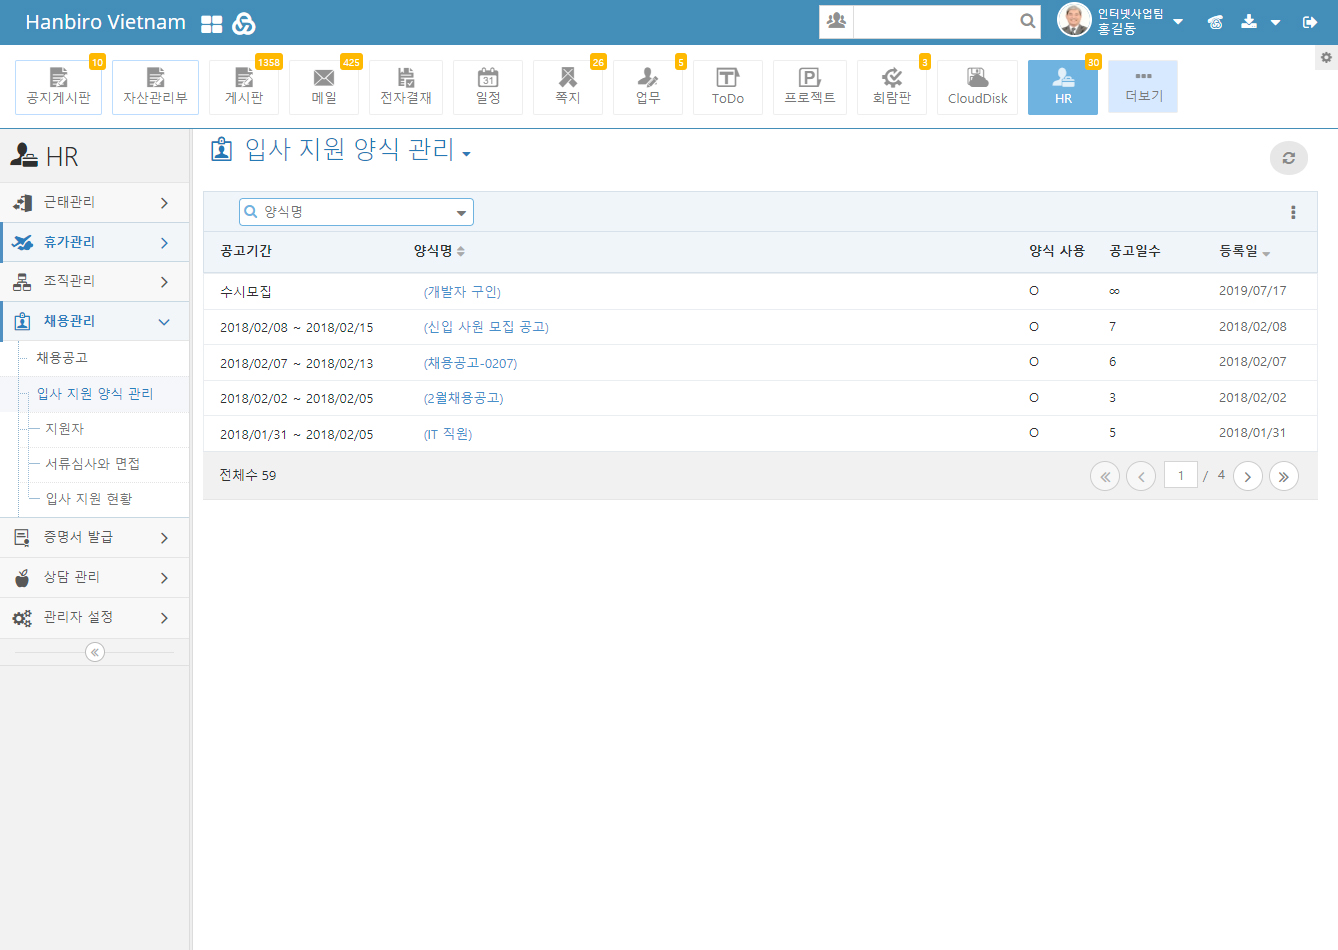The image size is (1338, 950).
Task: Expand the 상담 관리 menu
Action: click(94, 577)
